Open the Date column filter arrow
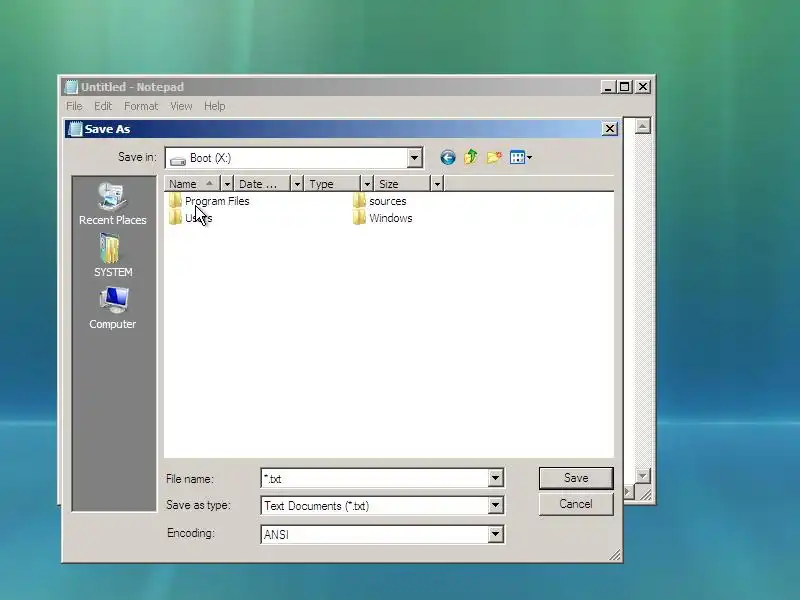The height and width of the screenshot is (600, 800). tap(297, 184)
